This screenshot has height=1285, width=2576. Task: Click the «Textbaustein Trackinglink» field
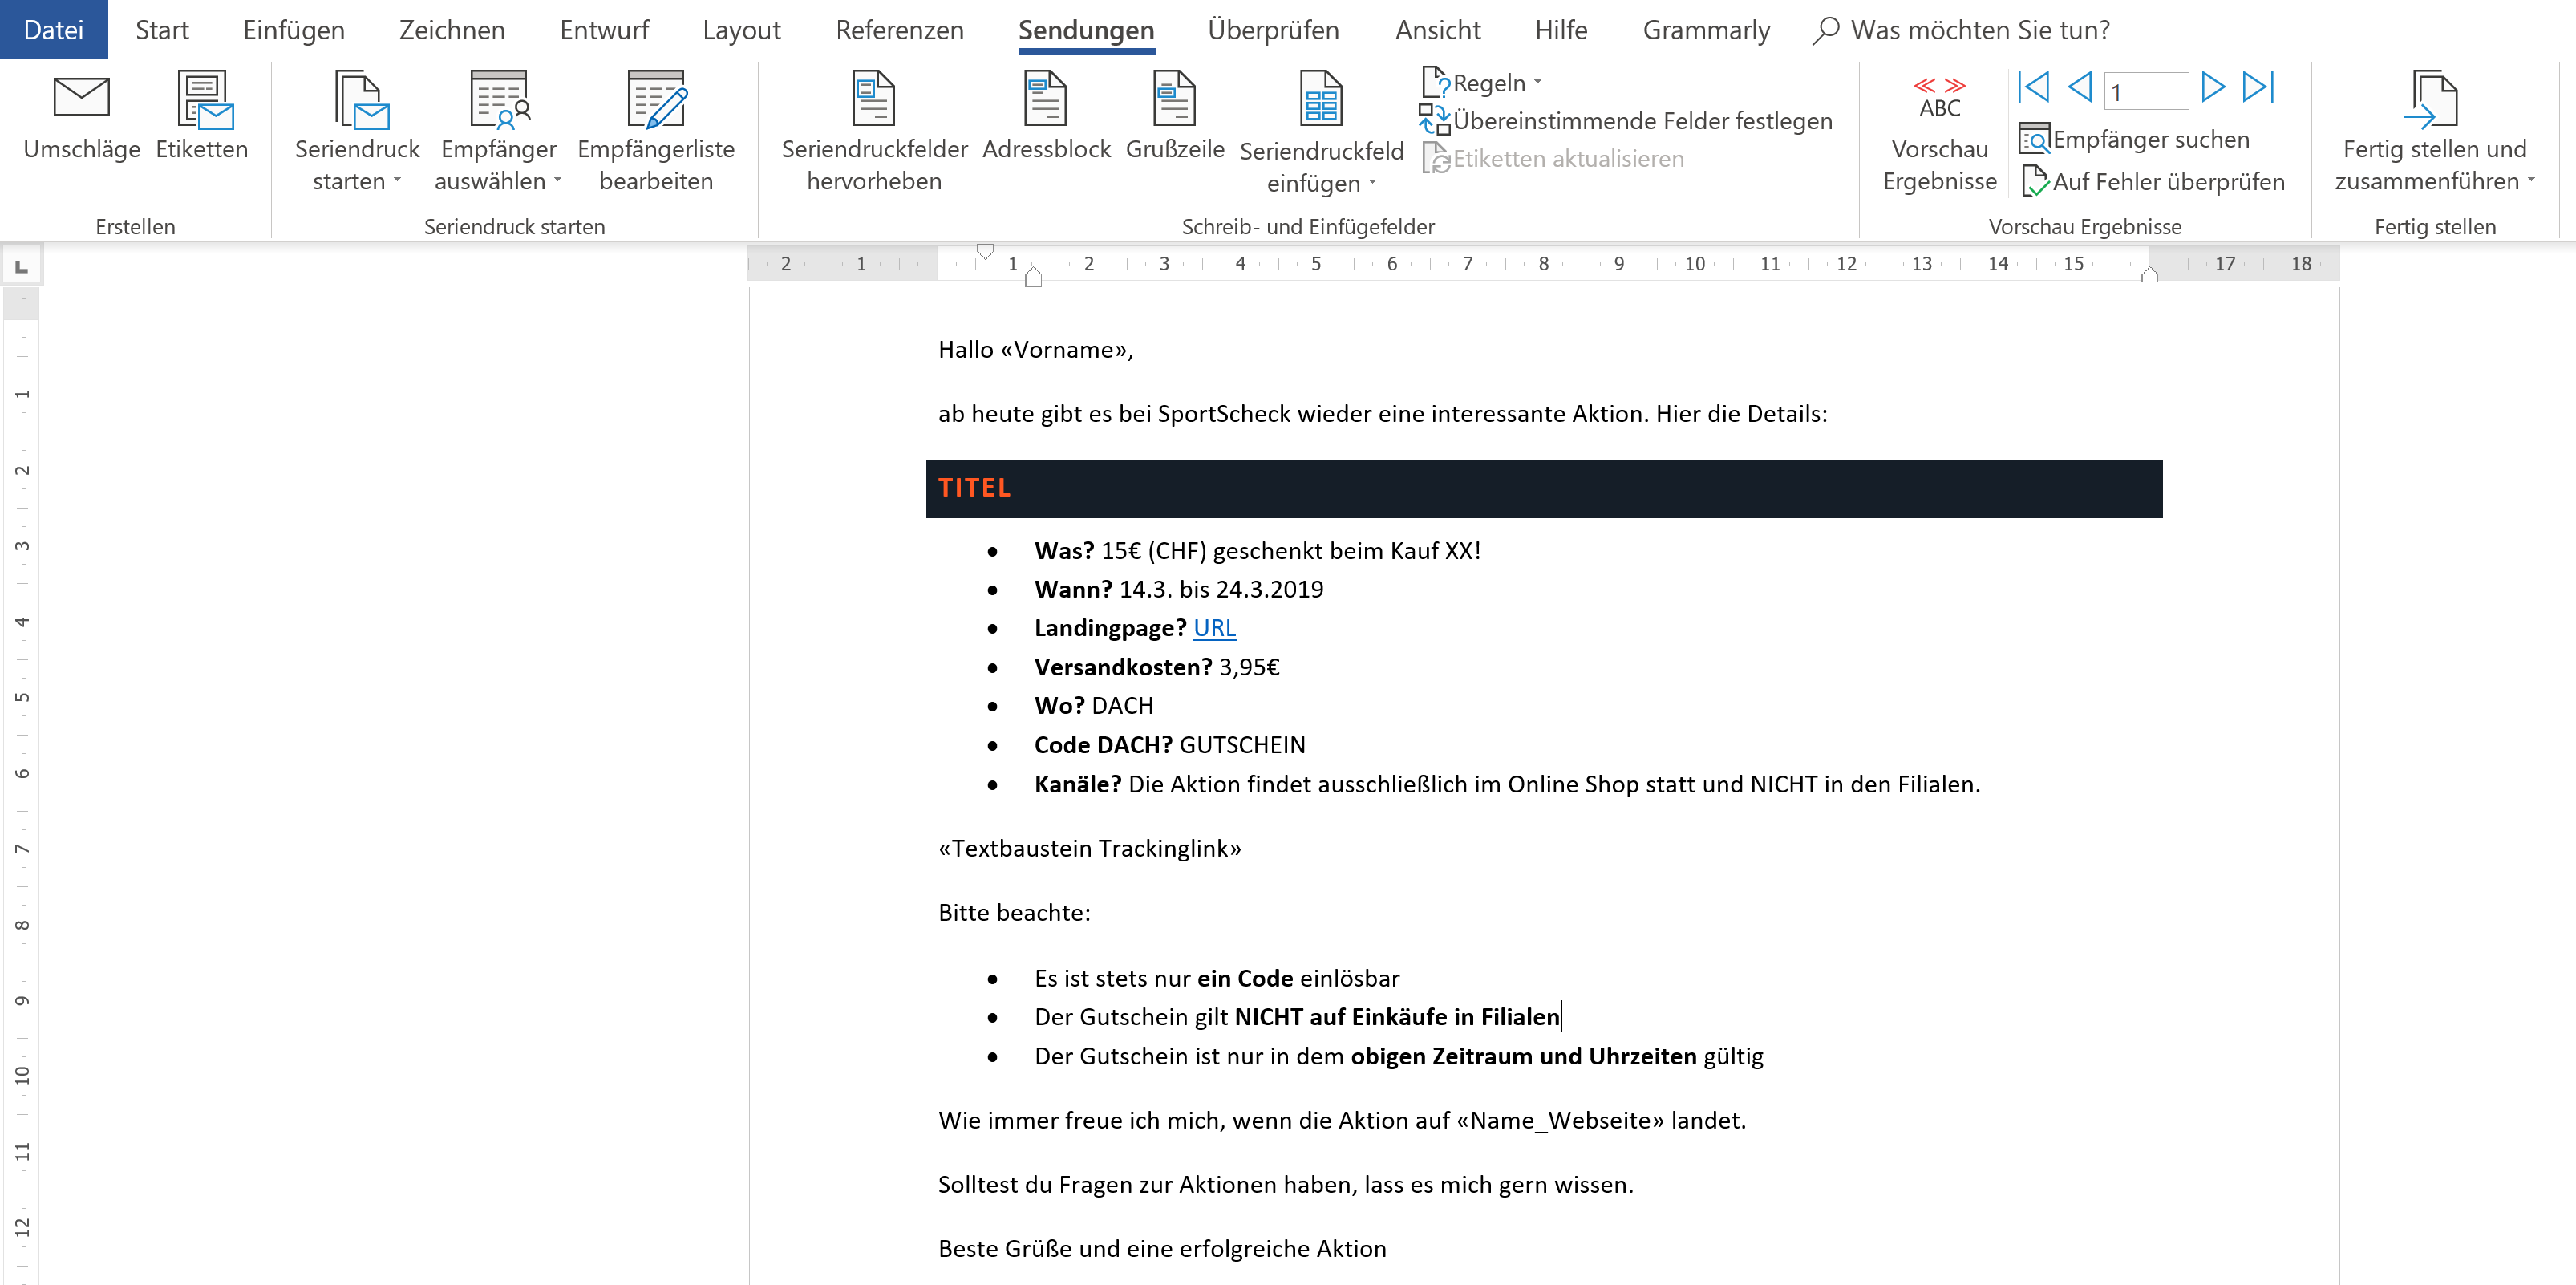[x=1089, y=848]
